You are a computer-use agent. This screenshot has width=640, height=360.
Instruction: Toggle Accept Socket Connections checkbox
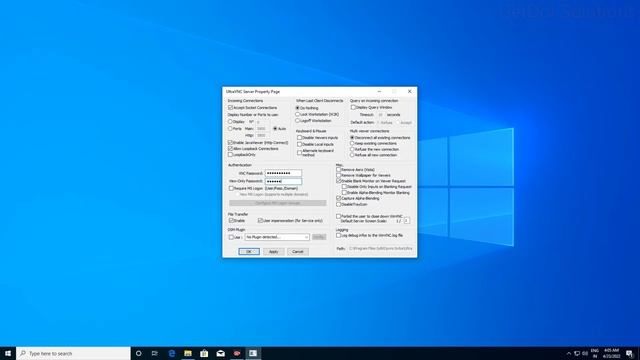(230, 107)
